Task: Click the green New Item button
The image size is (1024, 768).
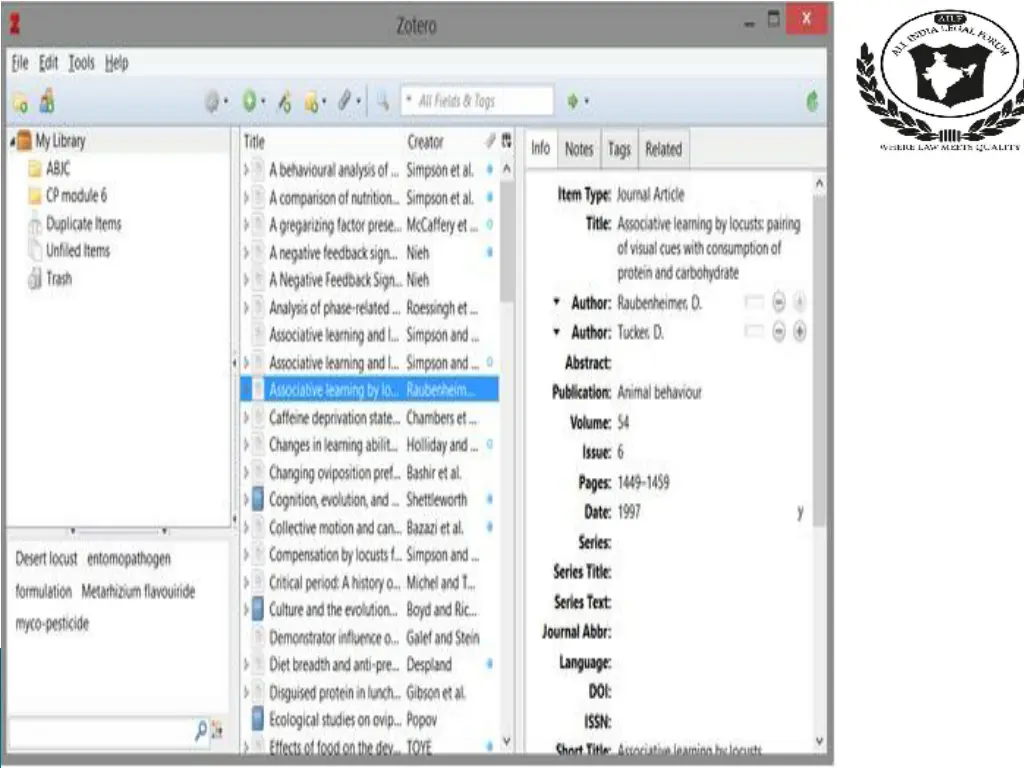Action: [x=249, y=101]
